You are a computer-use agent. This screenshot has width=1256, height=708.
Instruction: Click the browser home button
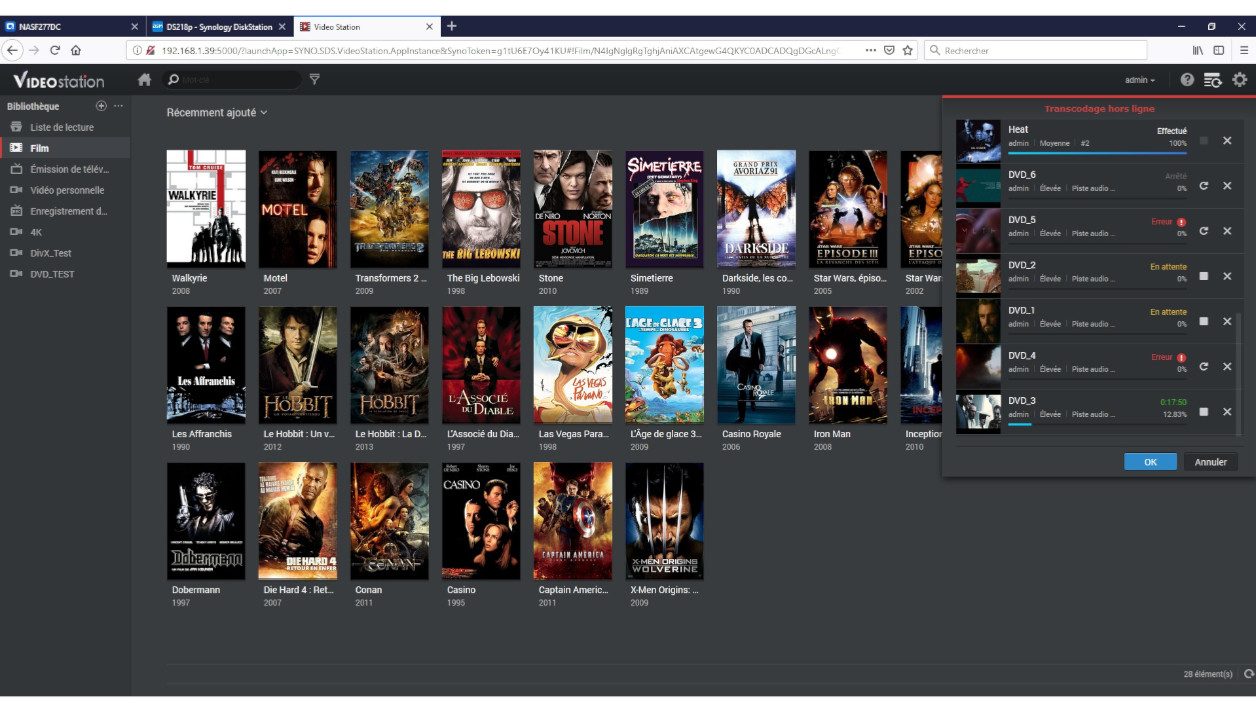tap(76, 50)
